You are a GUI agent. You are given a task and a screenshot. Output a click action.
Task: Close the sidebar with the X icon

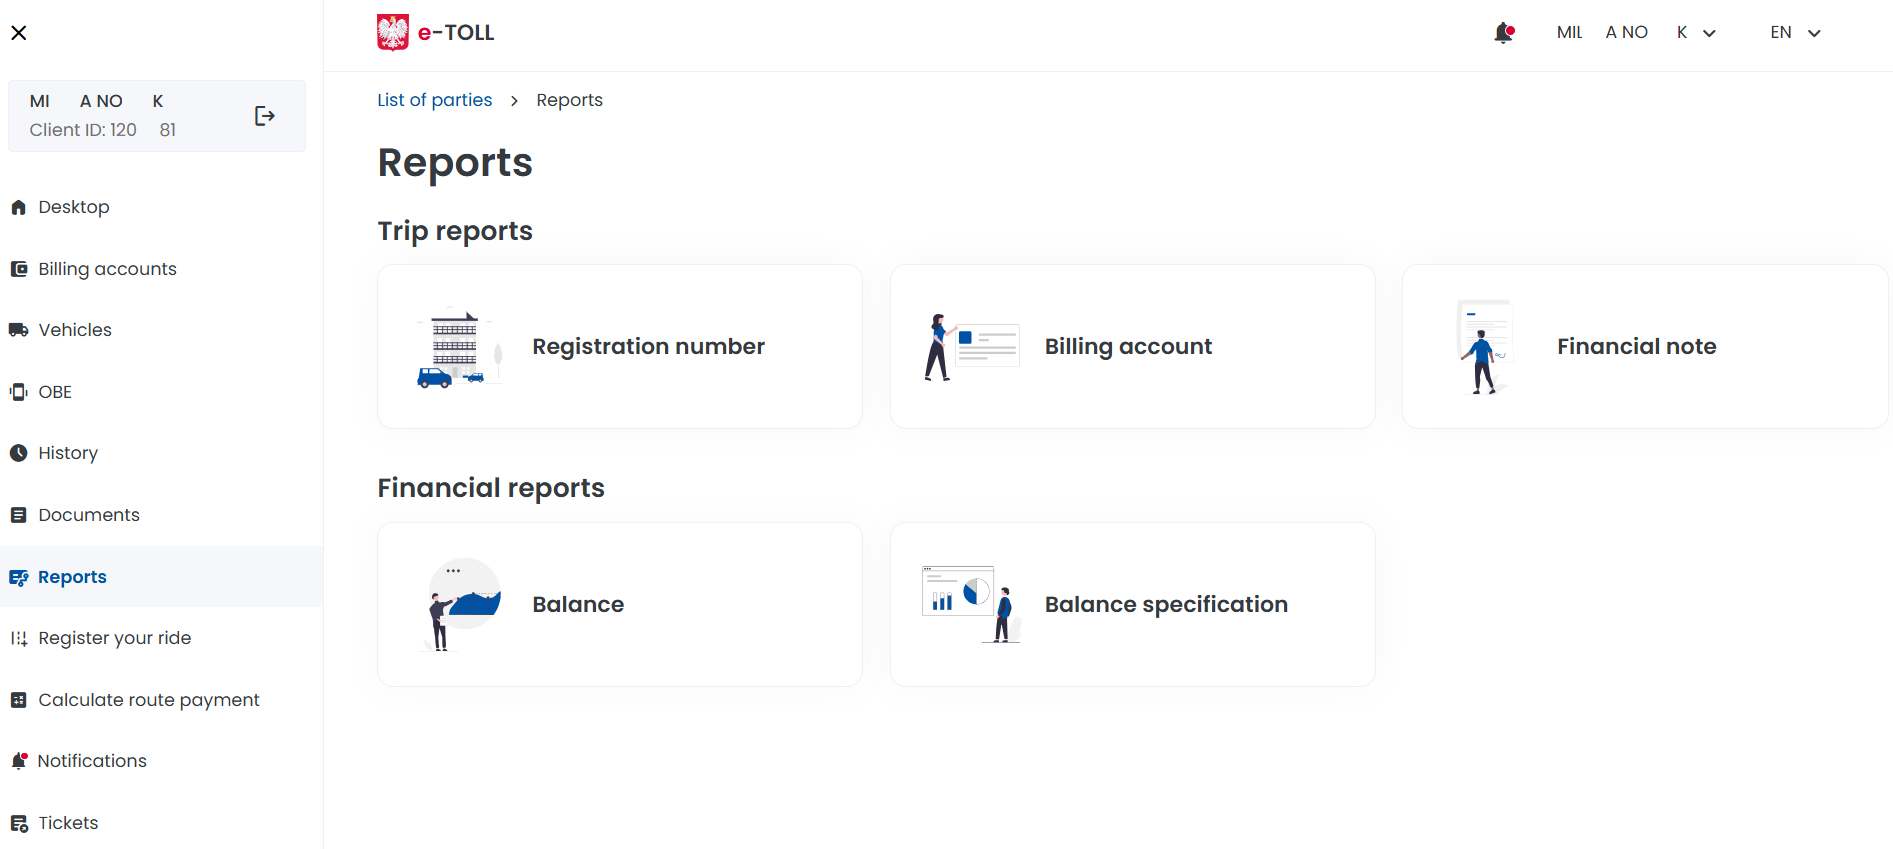pos(19,33)
